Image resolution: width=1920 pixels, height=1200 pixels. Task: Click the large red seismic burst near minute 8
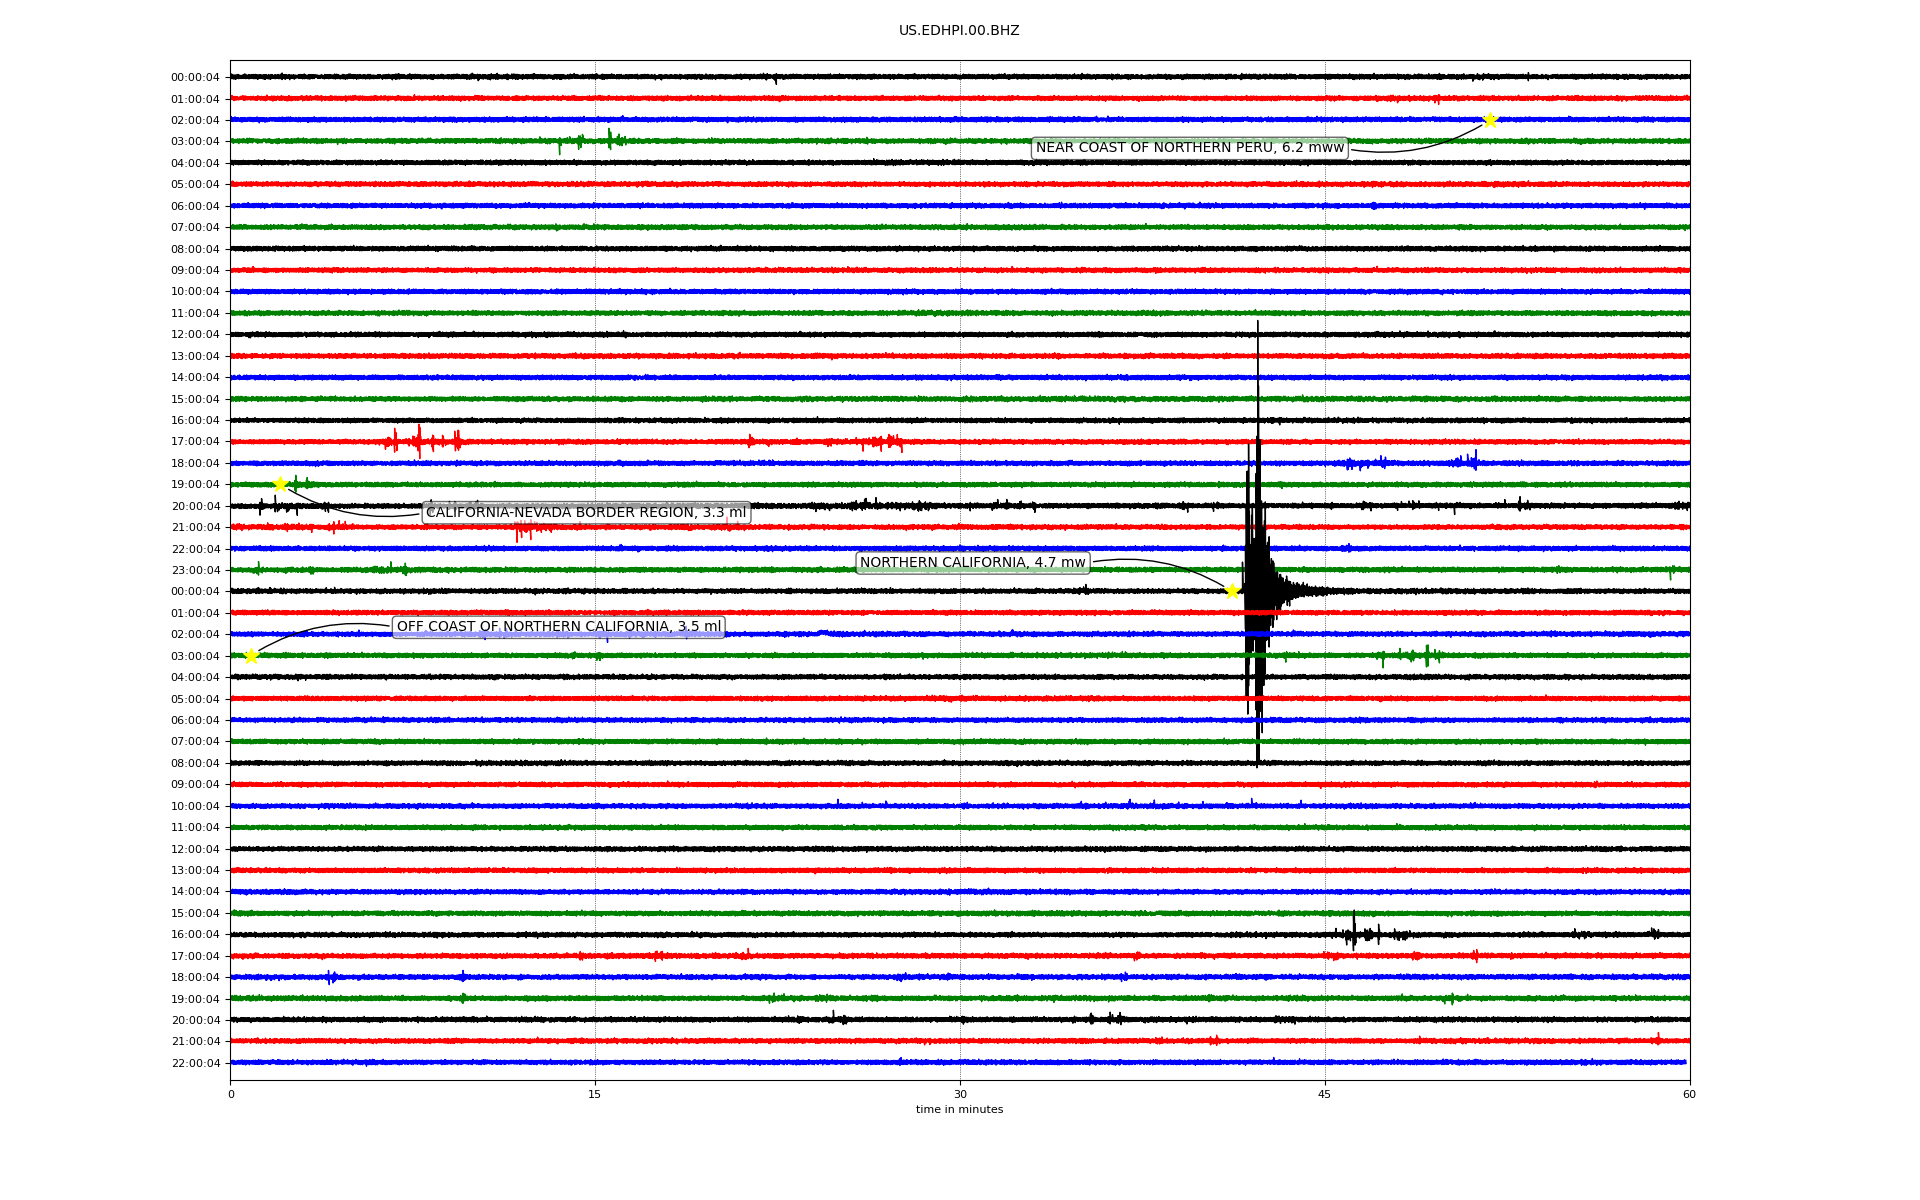pos(419,441)
